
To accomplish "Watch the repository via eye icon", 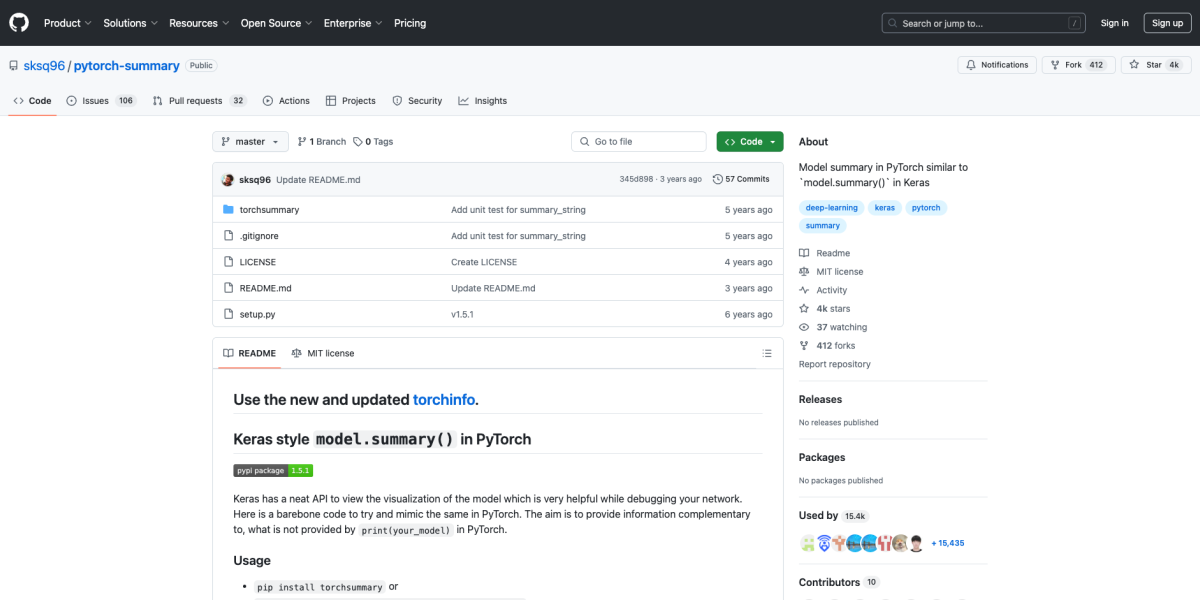I will click(x=802, y=326).
